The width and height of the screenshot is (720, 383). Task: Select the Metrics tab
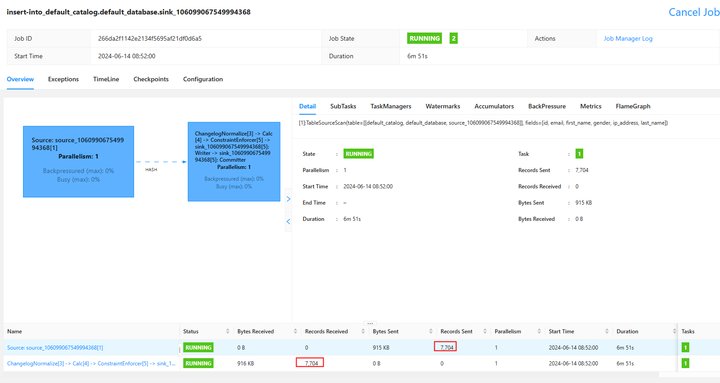click(591, 106)
